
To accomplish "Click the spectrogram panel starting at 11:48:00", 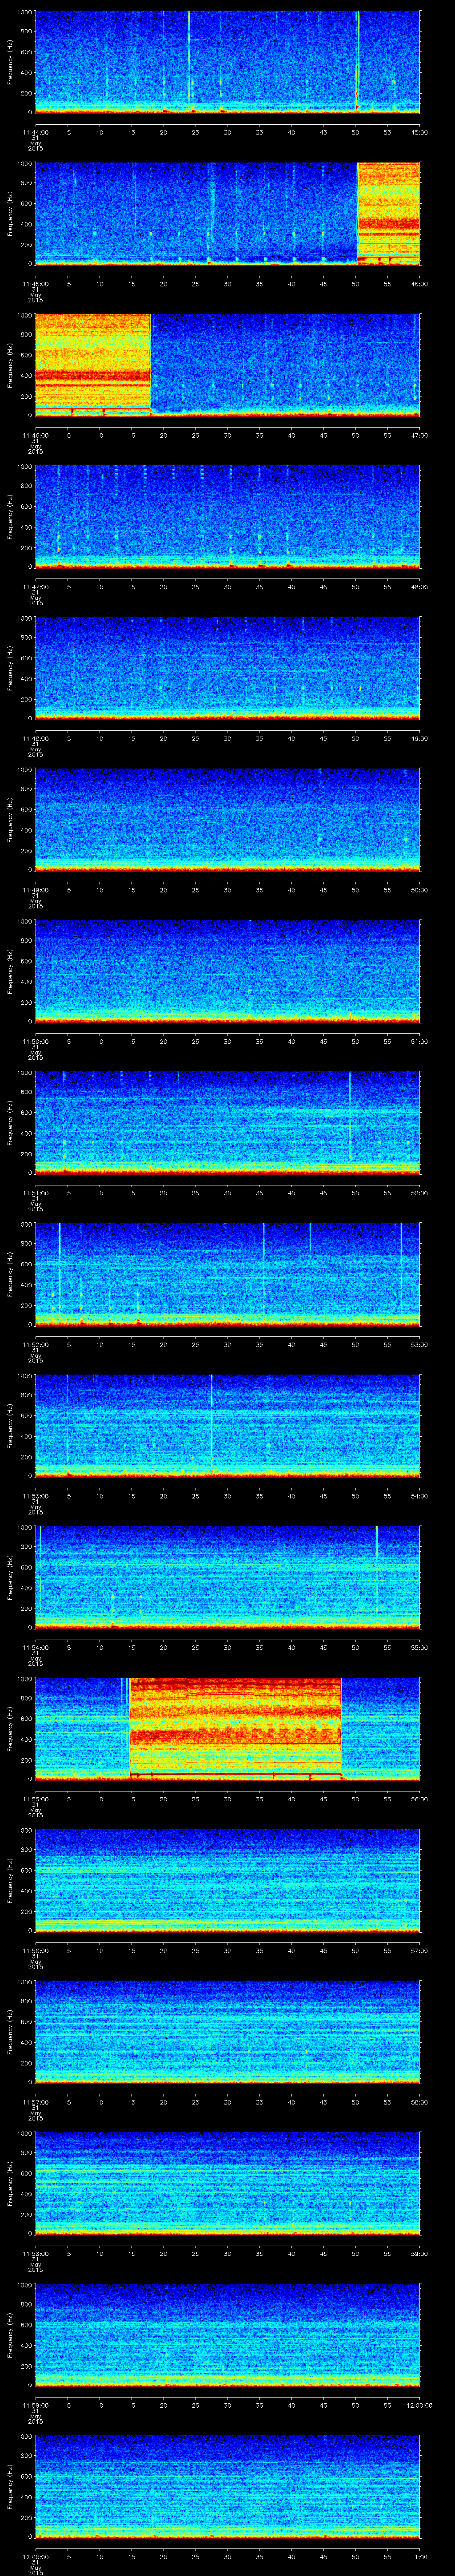I will point(227,668).
